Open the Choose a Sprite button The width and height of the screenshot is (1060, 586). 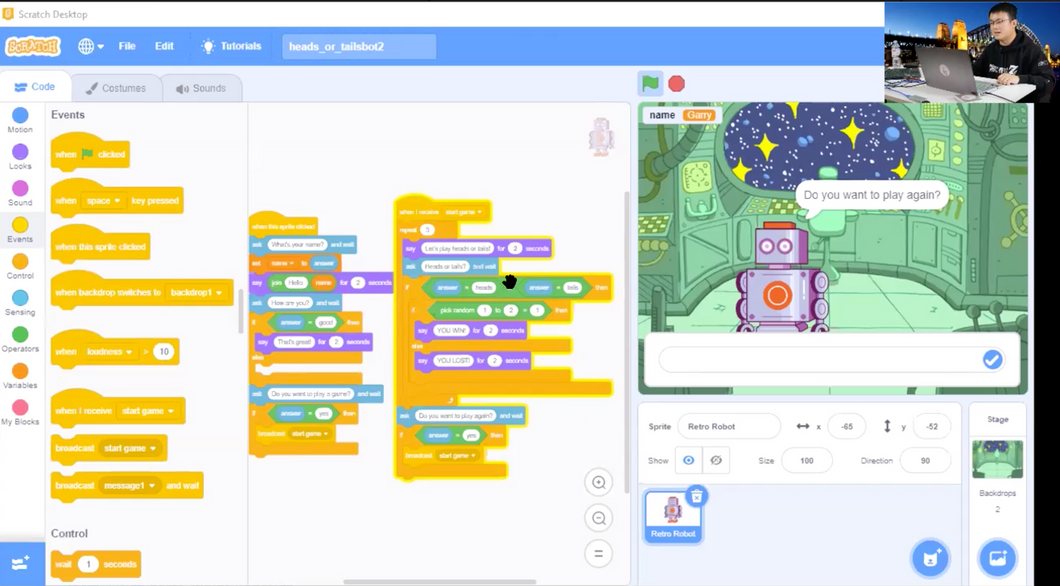click(930, 558)
